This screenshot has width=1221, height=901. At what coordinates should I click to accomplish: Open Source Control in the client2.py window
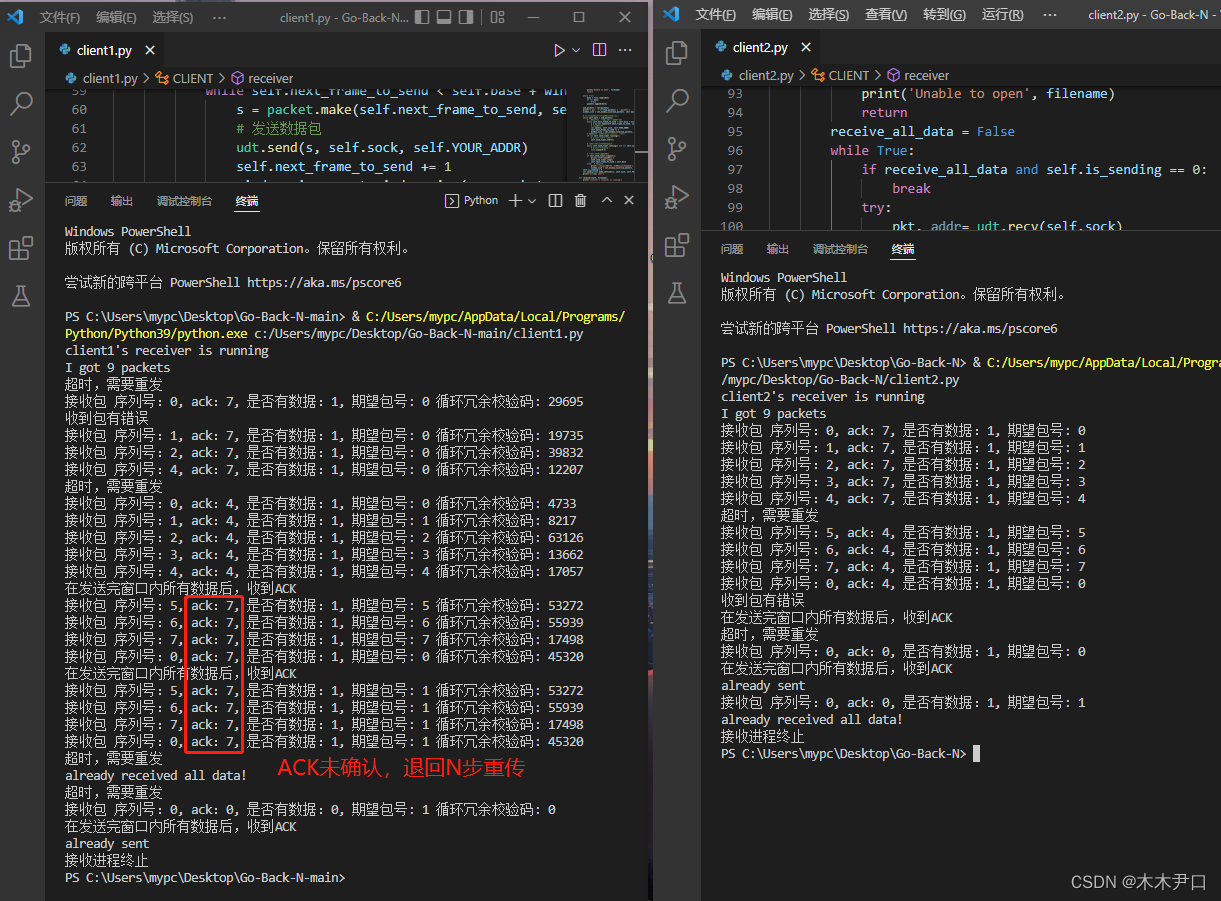[x=677, y=148]
